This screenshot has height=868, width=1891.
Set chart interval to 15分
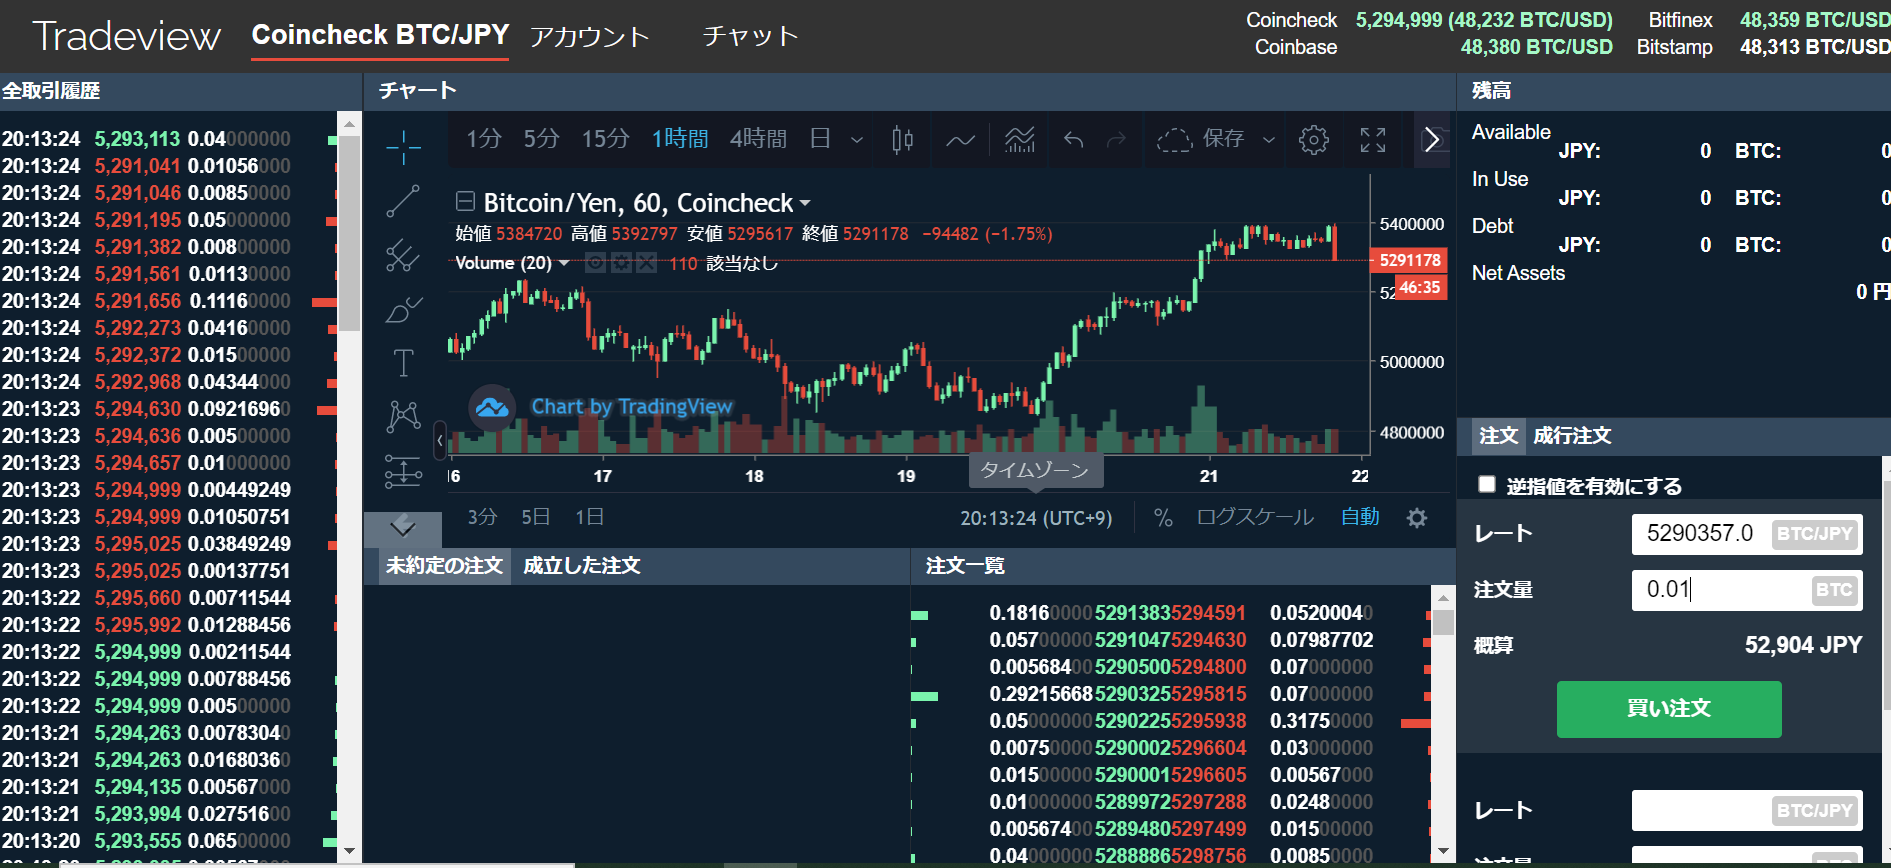tap(606, 138)
